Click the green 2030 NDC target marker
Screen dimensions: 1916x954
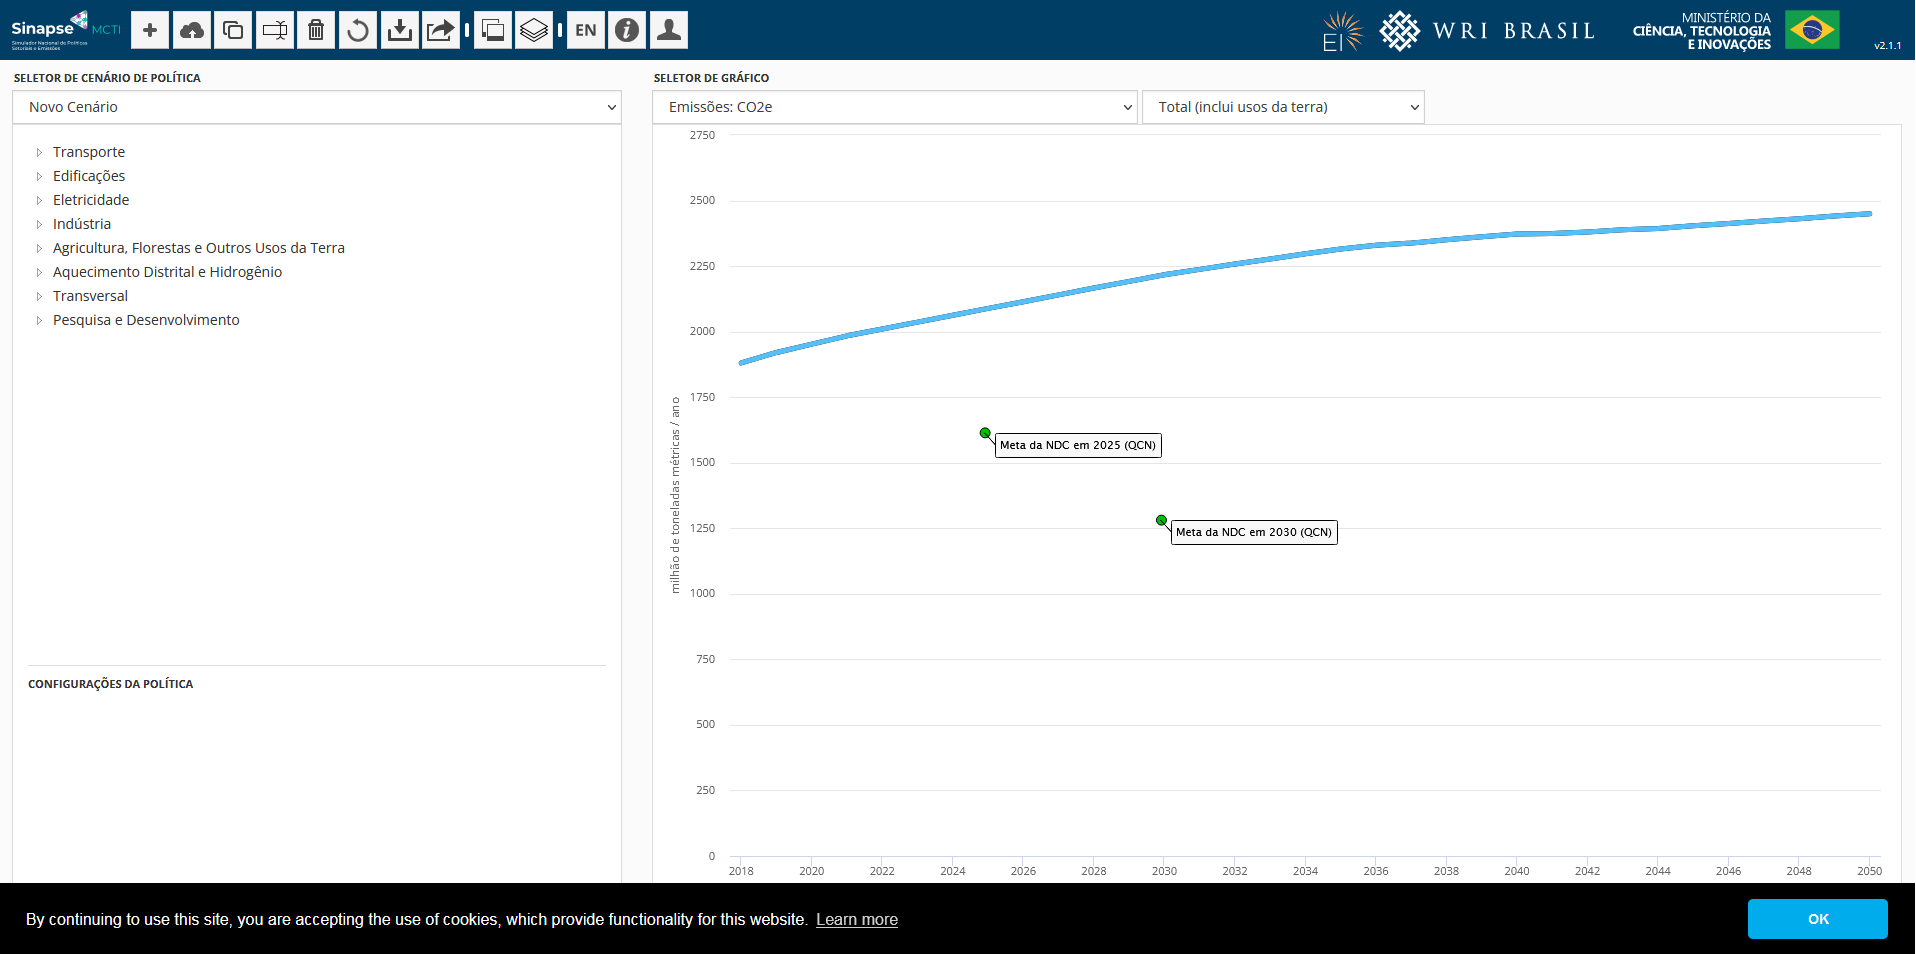pyautogui.click(x=1161, y=520)
